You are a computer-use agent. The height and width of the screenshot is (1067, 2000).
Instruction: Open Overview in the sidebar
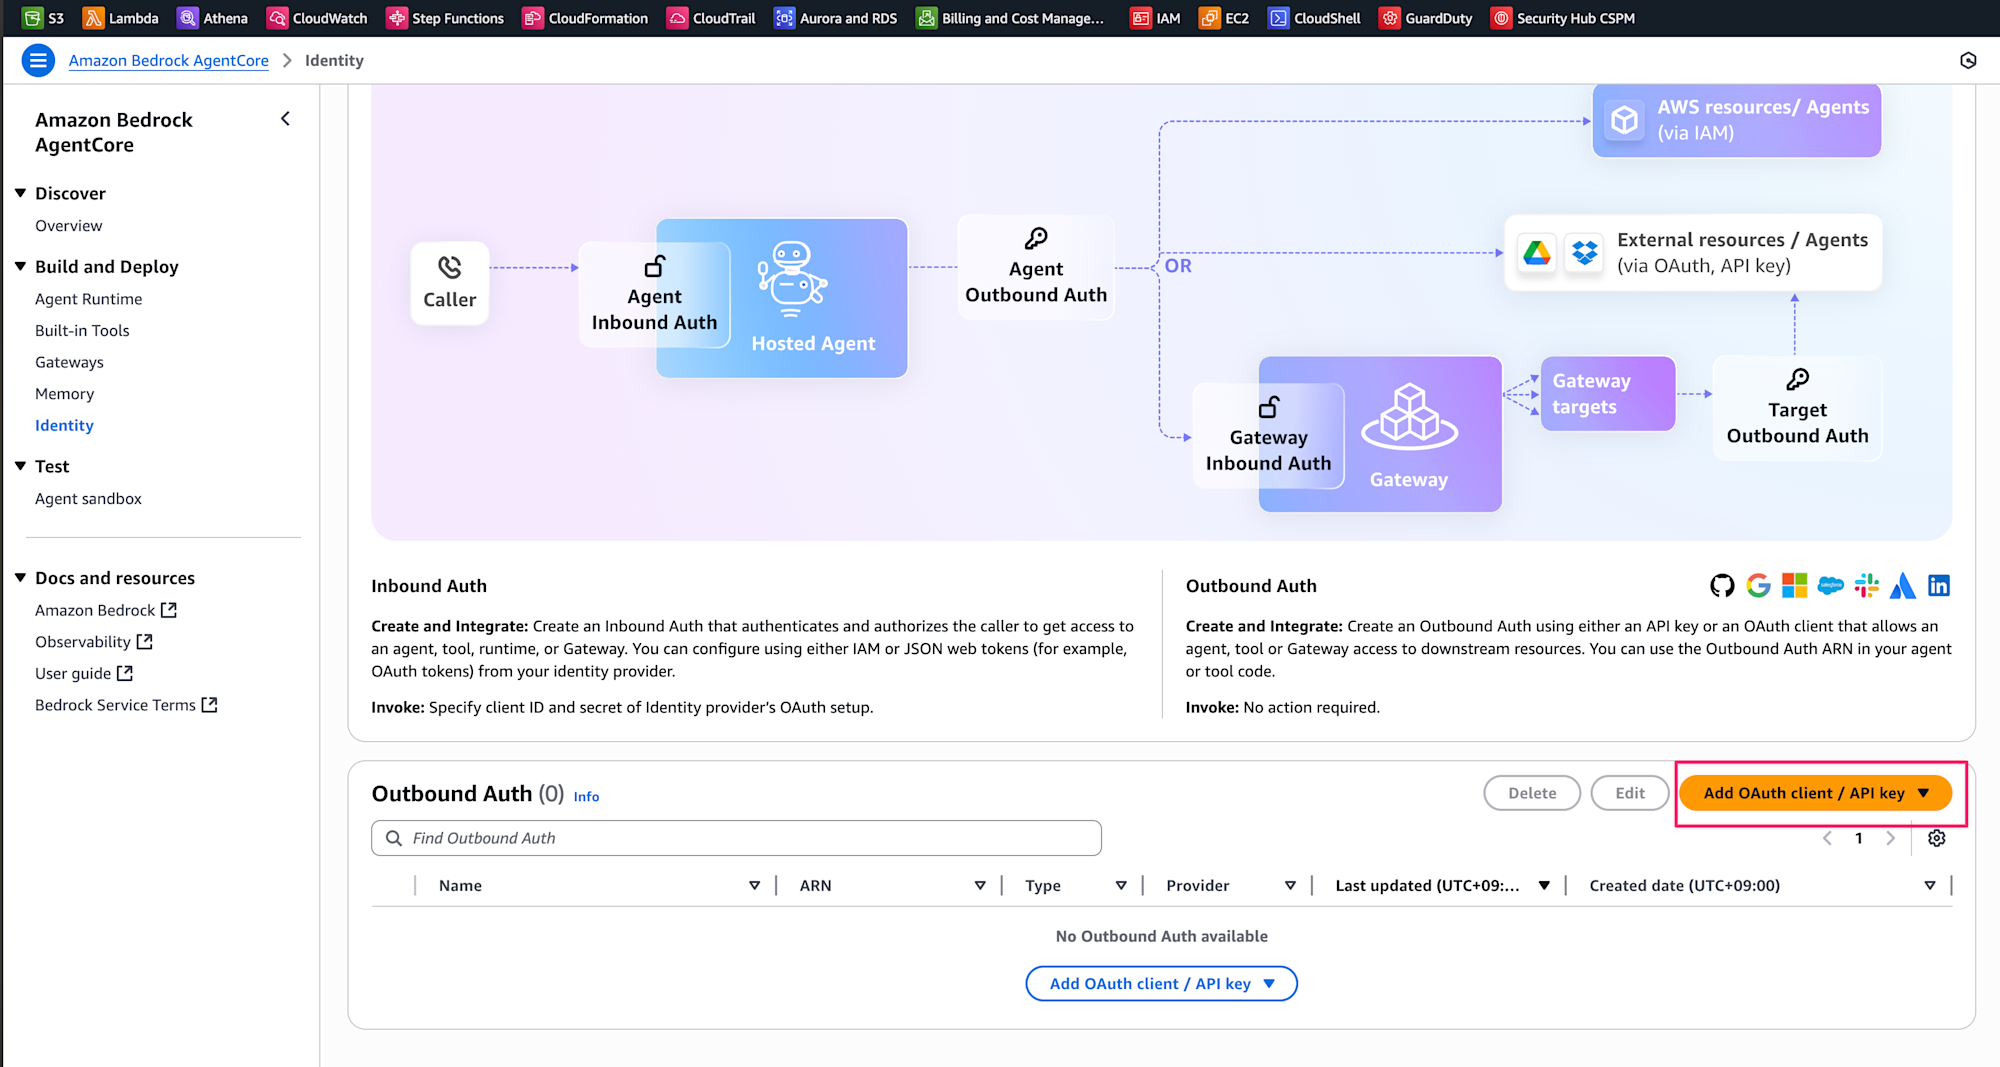[x=68, y=226]
